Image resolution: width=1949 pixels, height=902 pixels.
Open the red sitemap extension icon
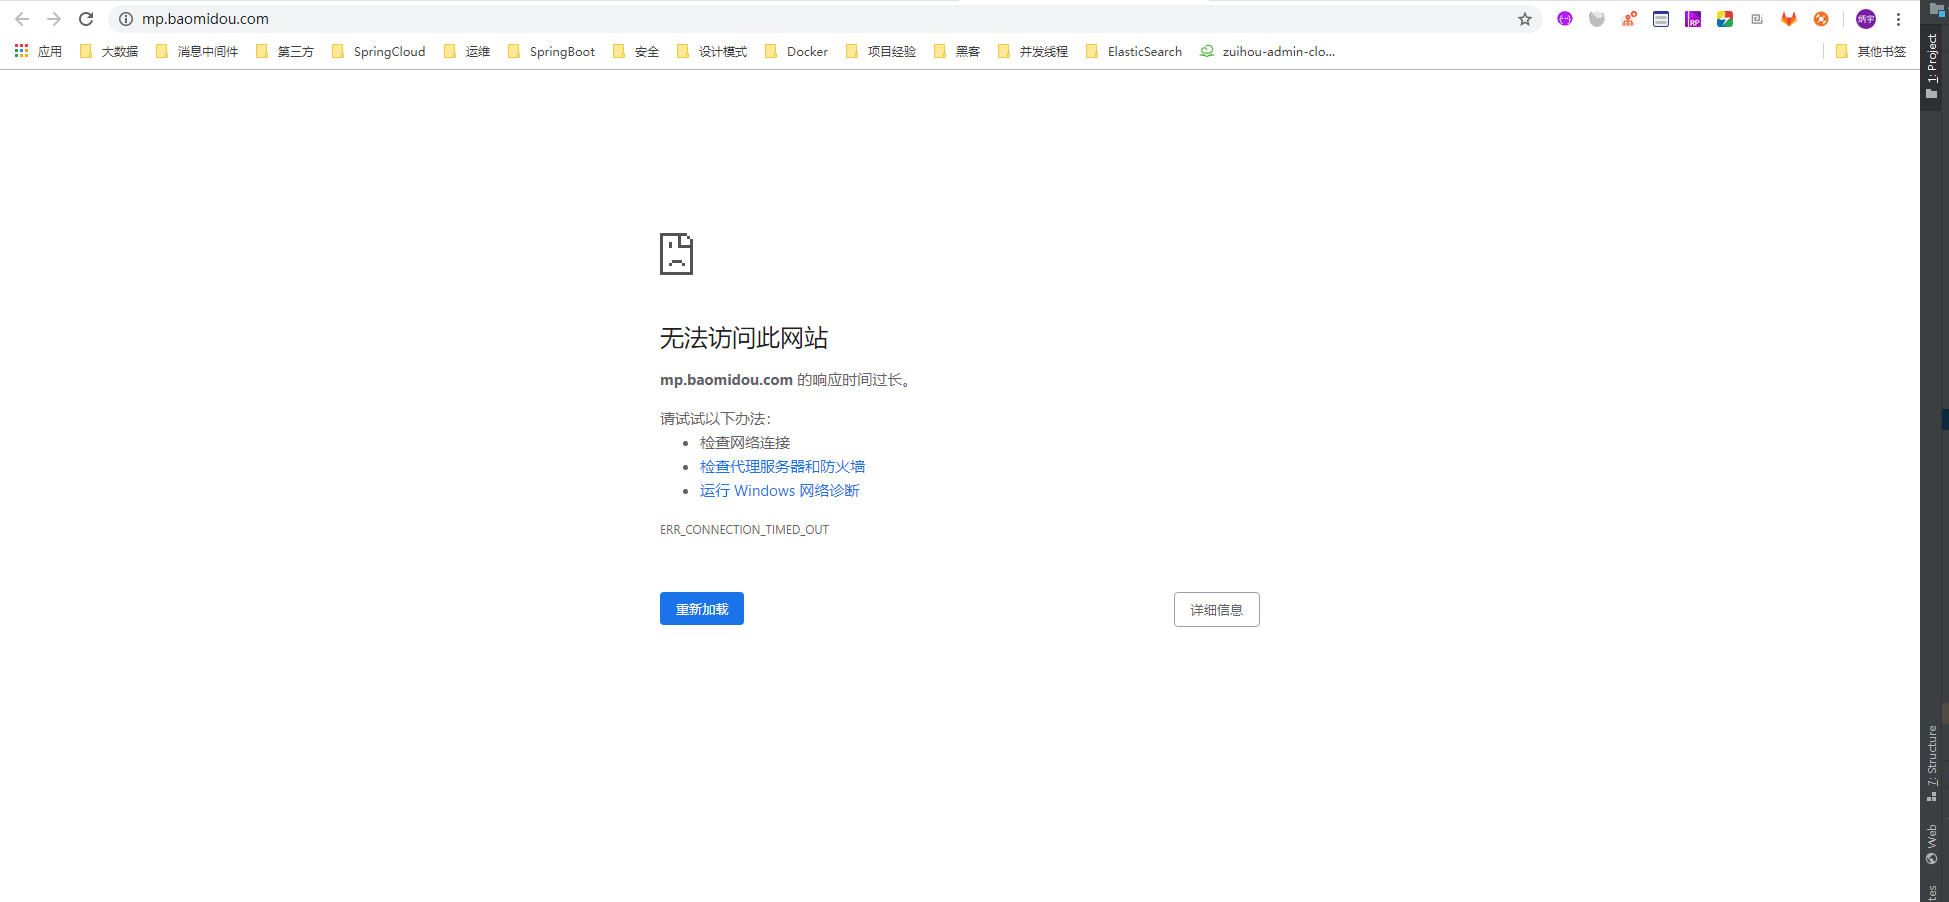(x=1629, y=19)
